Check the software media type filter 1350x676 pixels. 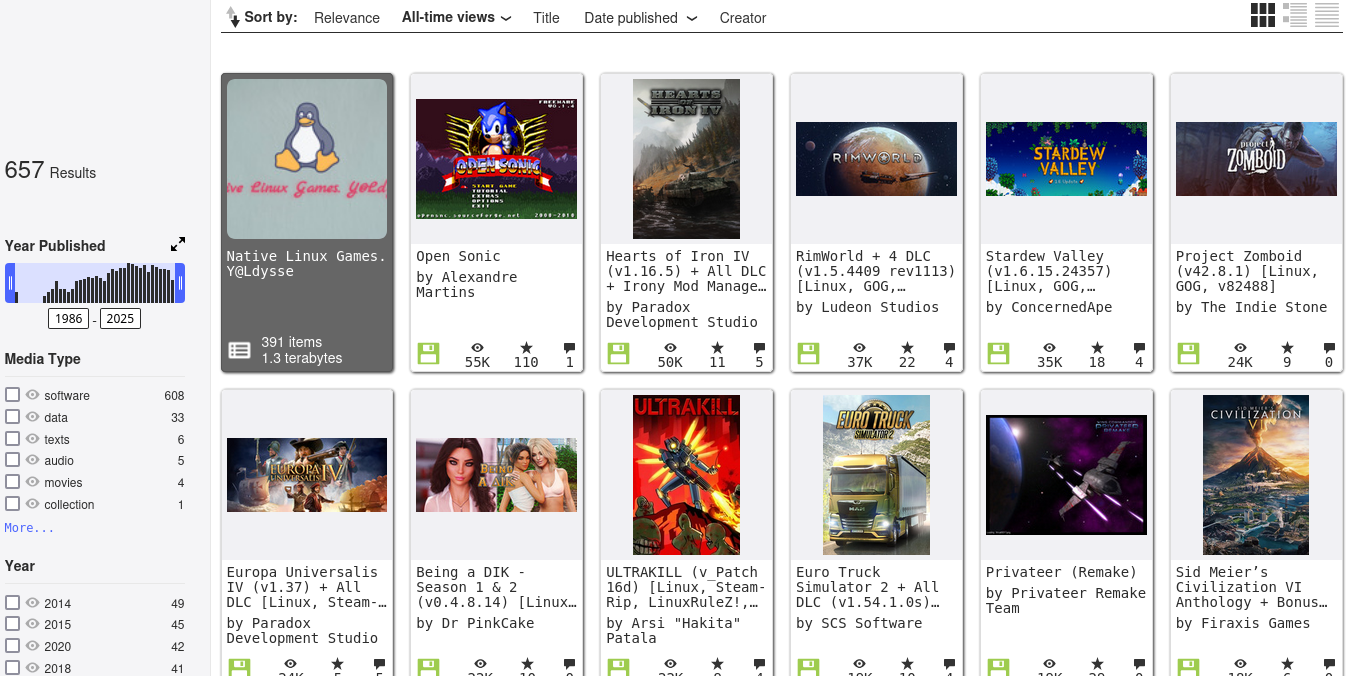[12, 395]
